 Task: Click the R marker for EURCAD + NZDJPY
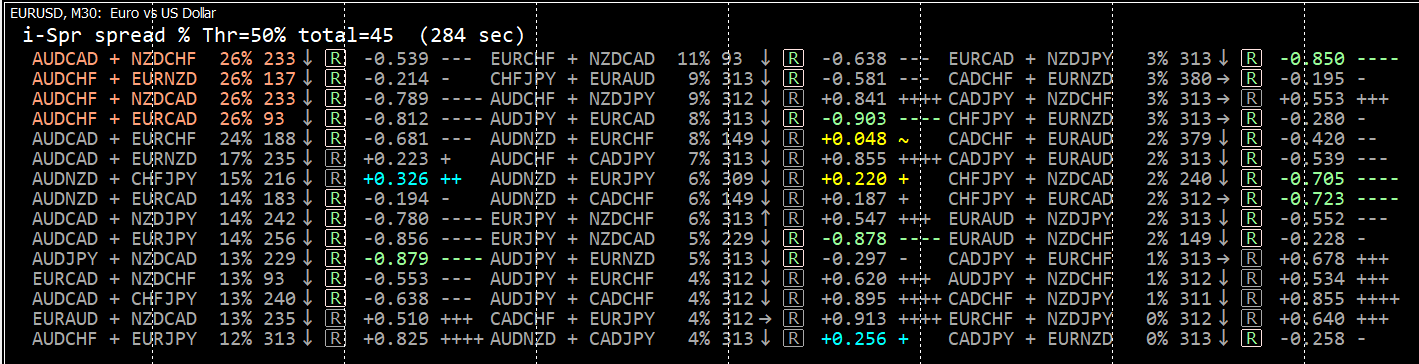1250,59
